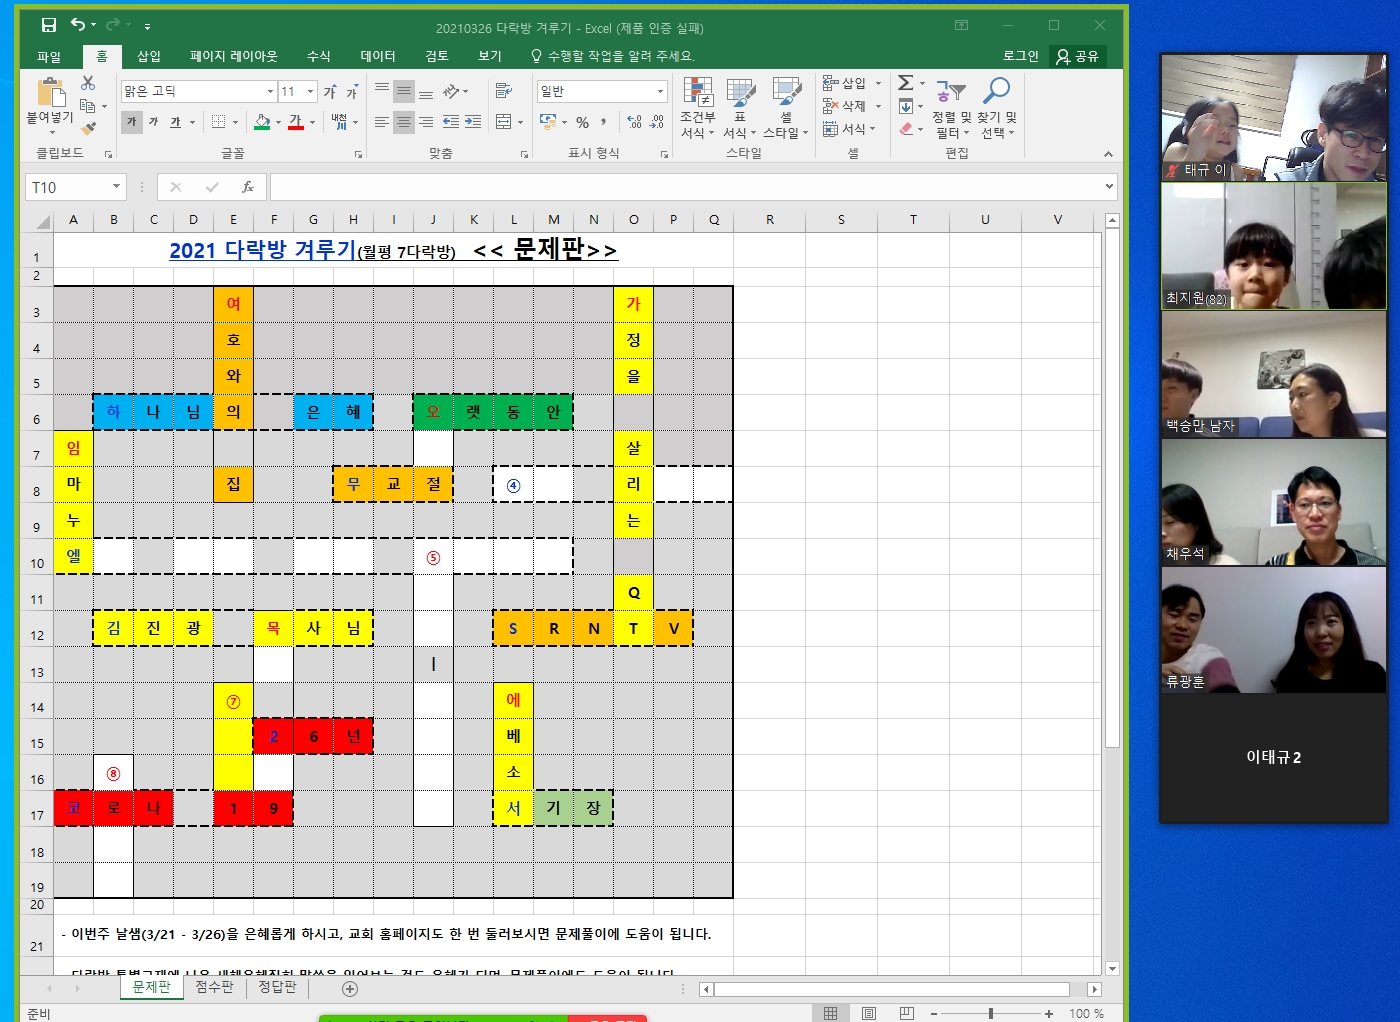Viewport: 1400px width, 1022px height.
Task: Open Format as Table (표 서식)
Action: (x=740, y=108)
